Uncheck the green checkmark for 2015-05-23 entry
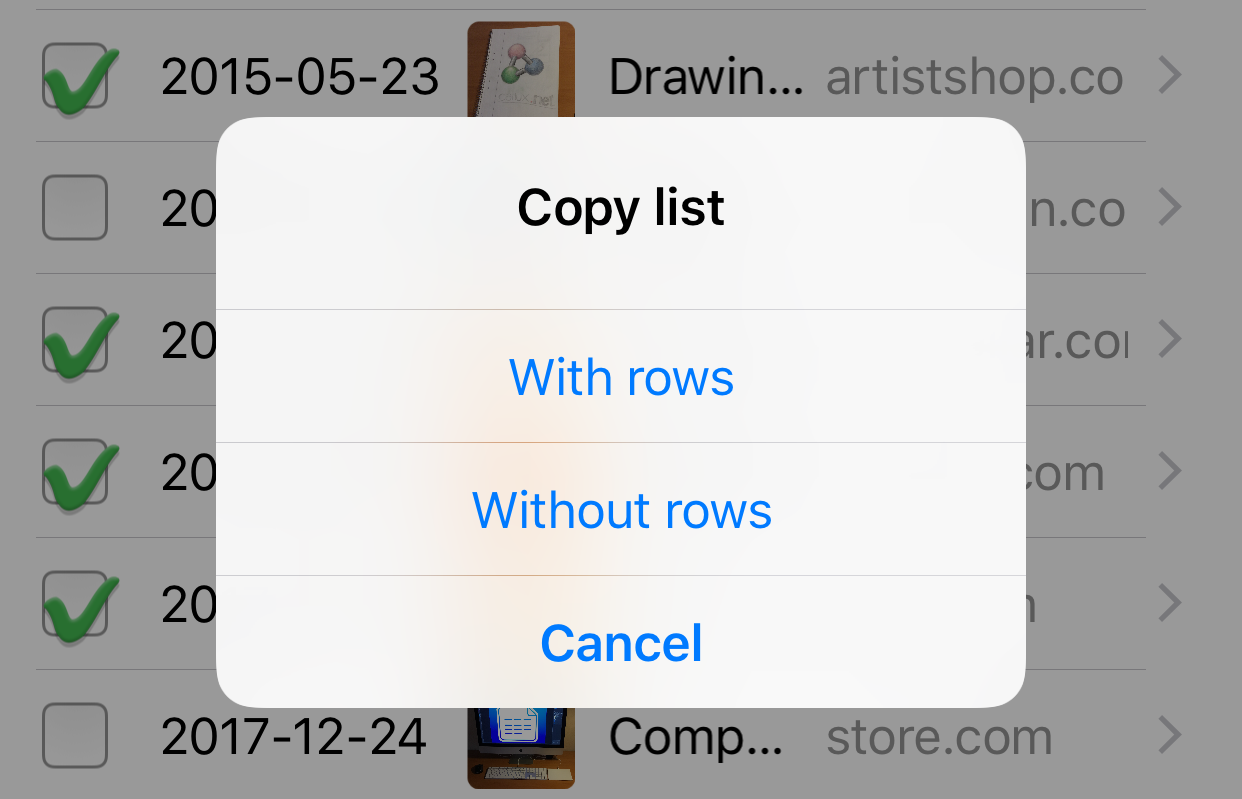The height and width of the screenshot is (799, 1242). tap(76, 77)
